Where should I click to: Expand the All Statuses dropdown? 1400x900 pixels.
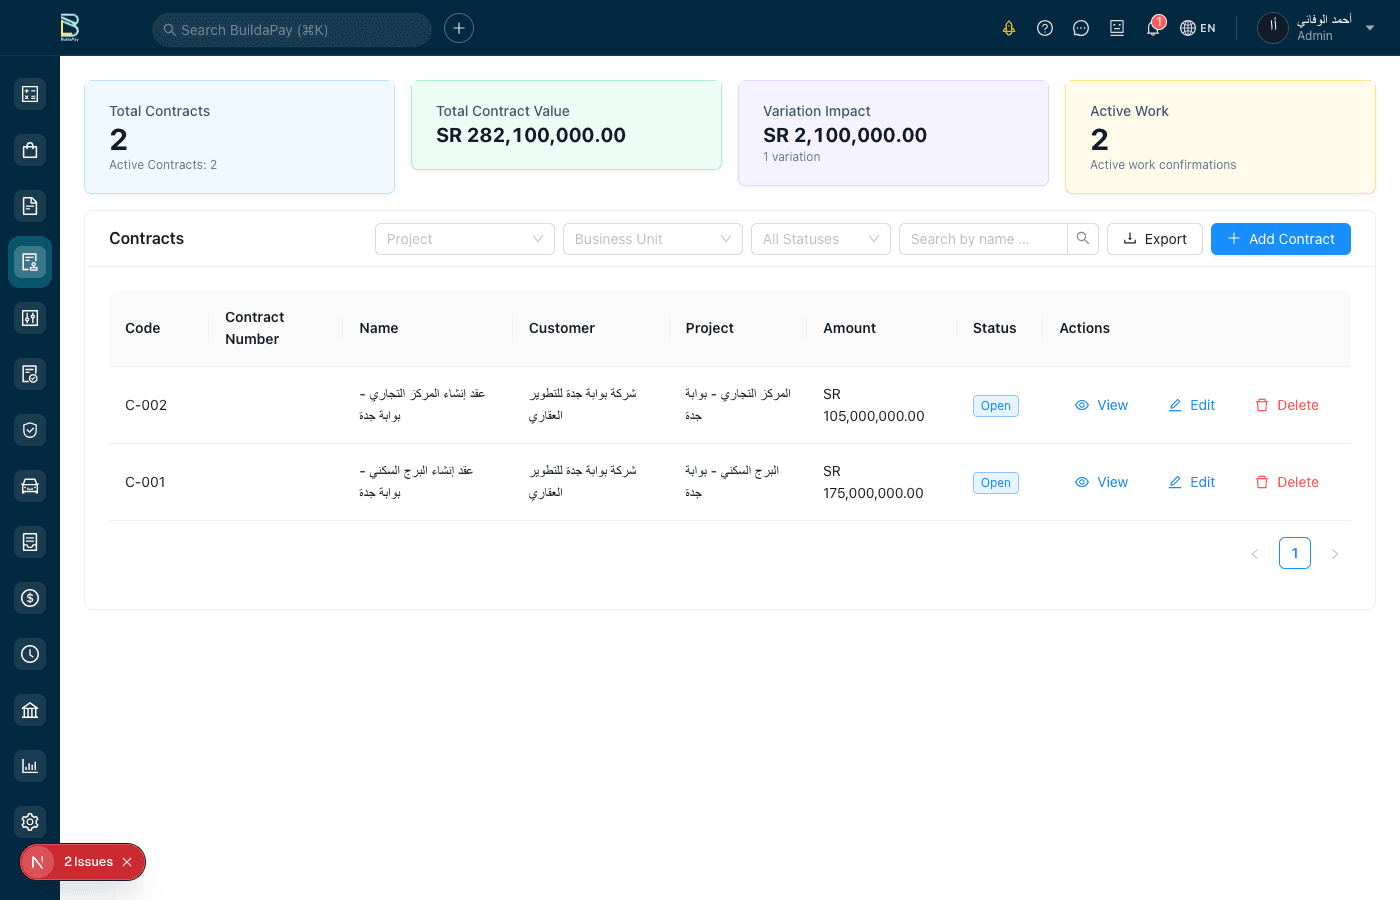click(820, 238)
